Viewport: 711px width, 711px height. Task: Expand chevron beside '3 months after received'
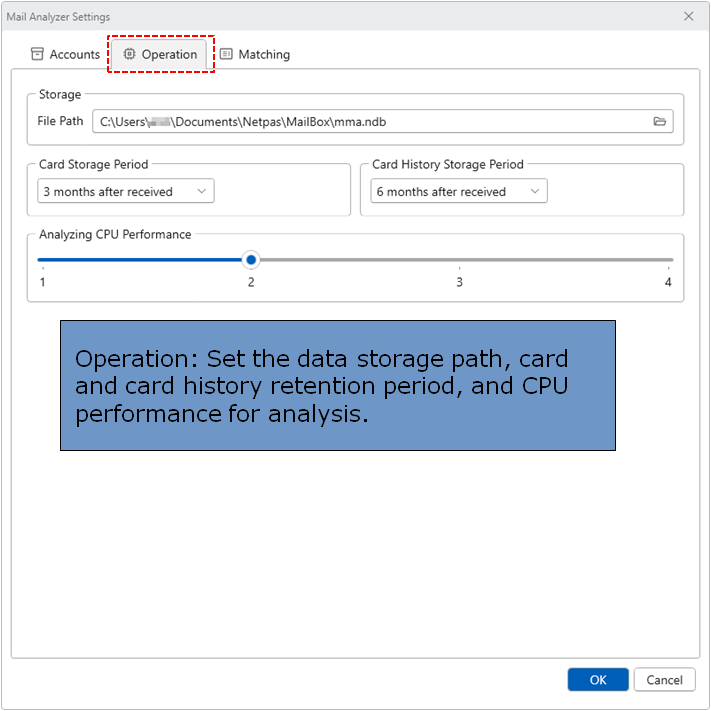tap(201, 191)
